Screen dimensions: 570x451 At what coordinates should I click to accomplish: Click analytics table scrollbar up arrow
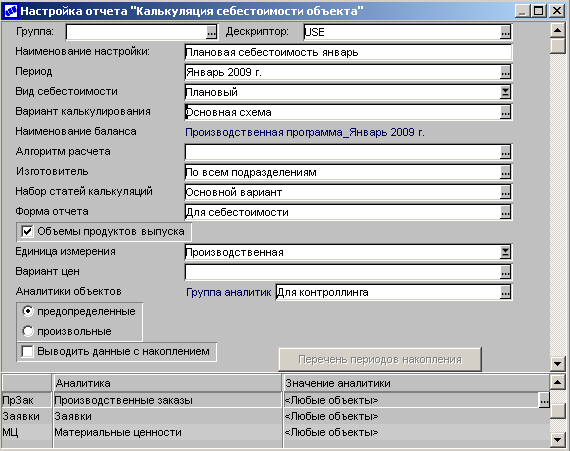pos(558,382)
